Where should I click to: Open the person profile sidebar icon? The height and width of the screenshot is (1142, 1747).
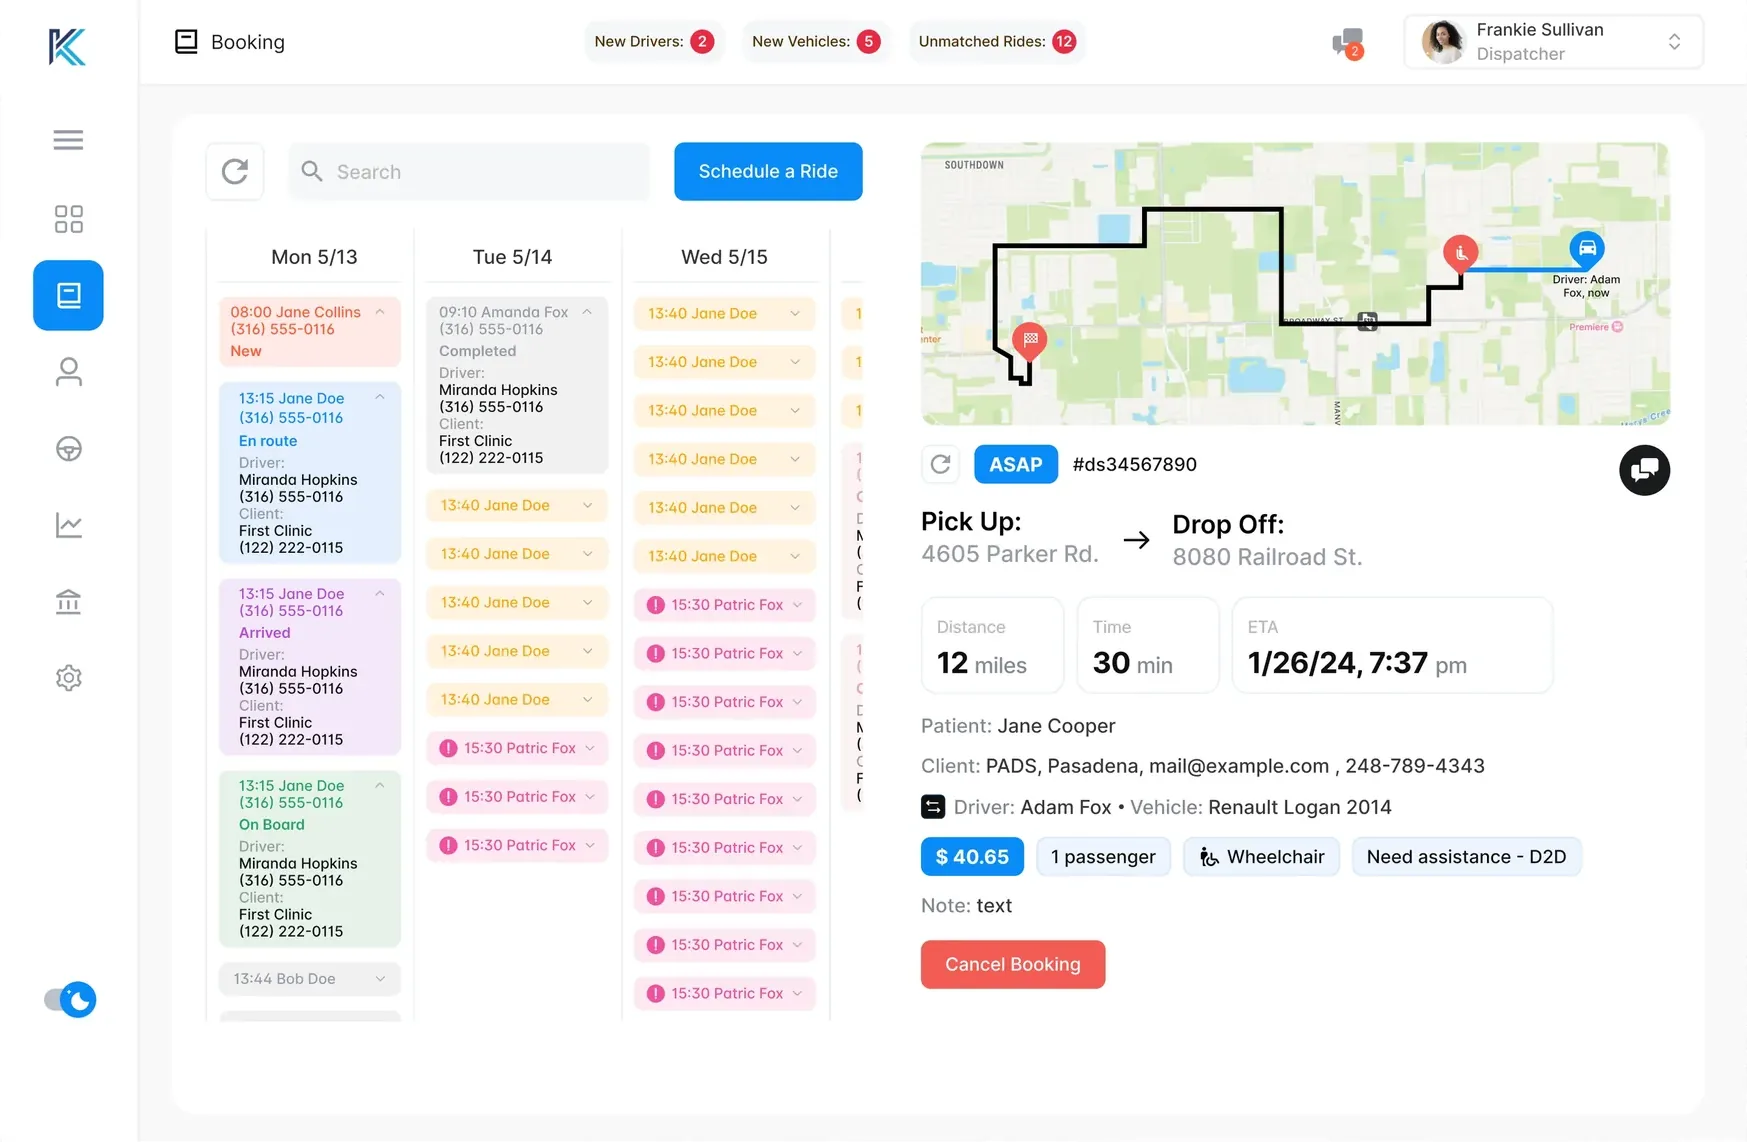(x=68, y=372)
